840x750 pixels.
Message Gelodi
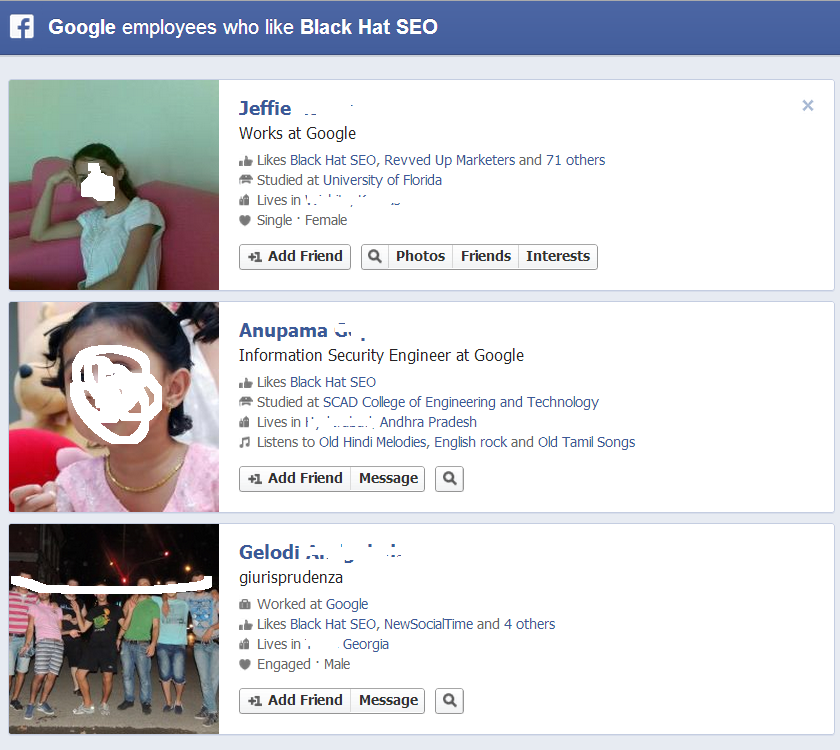[x=388, y=701]
